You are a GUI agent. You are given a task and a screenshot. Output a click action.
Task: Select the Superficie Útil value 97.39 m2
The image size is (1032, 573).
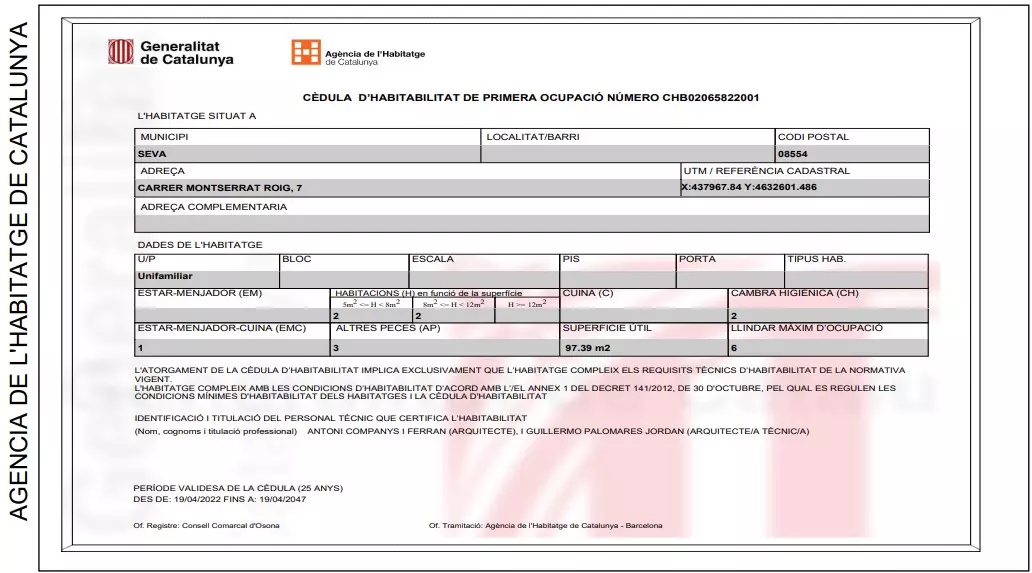point(643,348)
